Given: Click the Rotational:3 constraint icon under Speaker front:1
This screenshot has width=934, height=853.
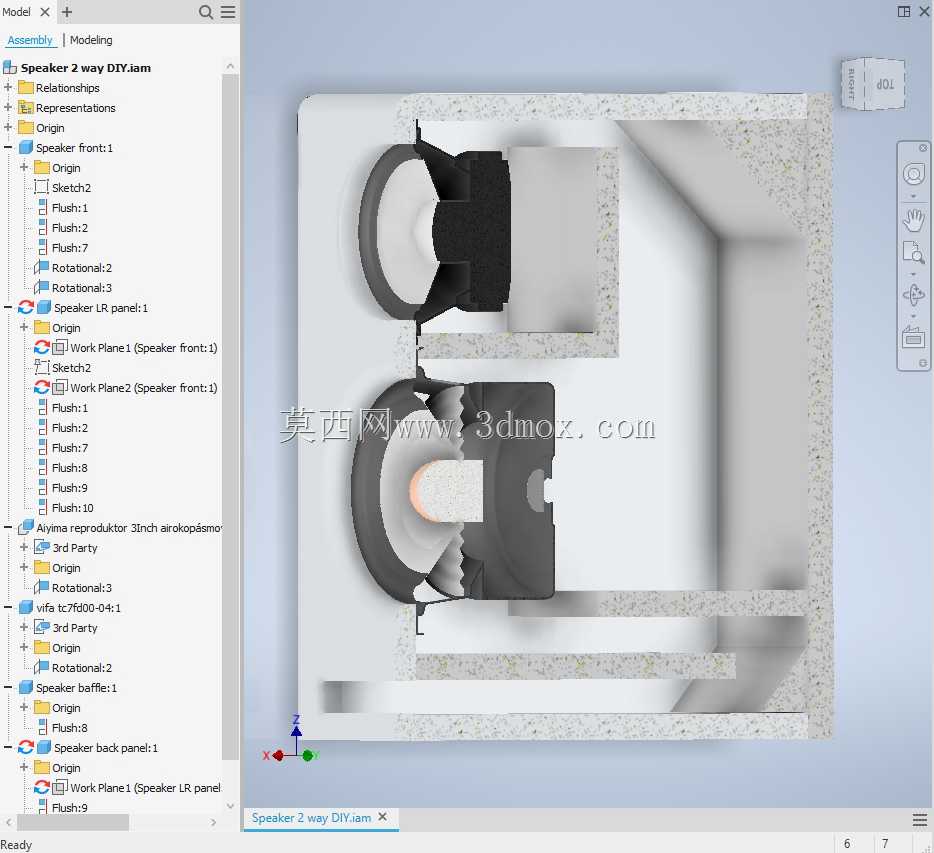Looking at the screenshot, I should pyautogui.click(x=42, y=287).
